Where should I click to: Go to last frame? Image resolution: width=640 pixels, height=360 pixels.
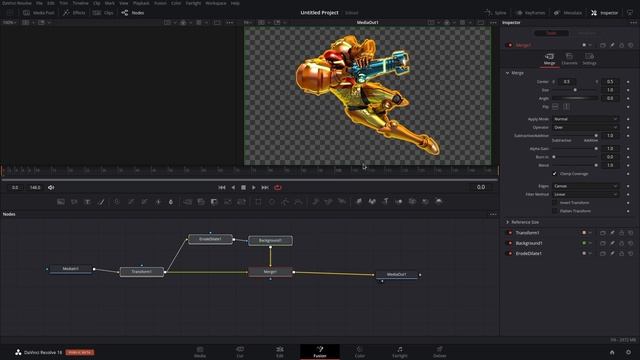point(265,187)
